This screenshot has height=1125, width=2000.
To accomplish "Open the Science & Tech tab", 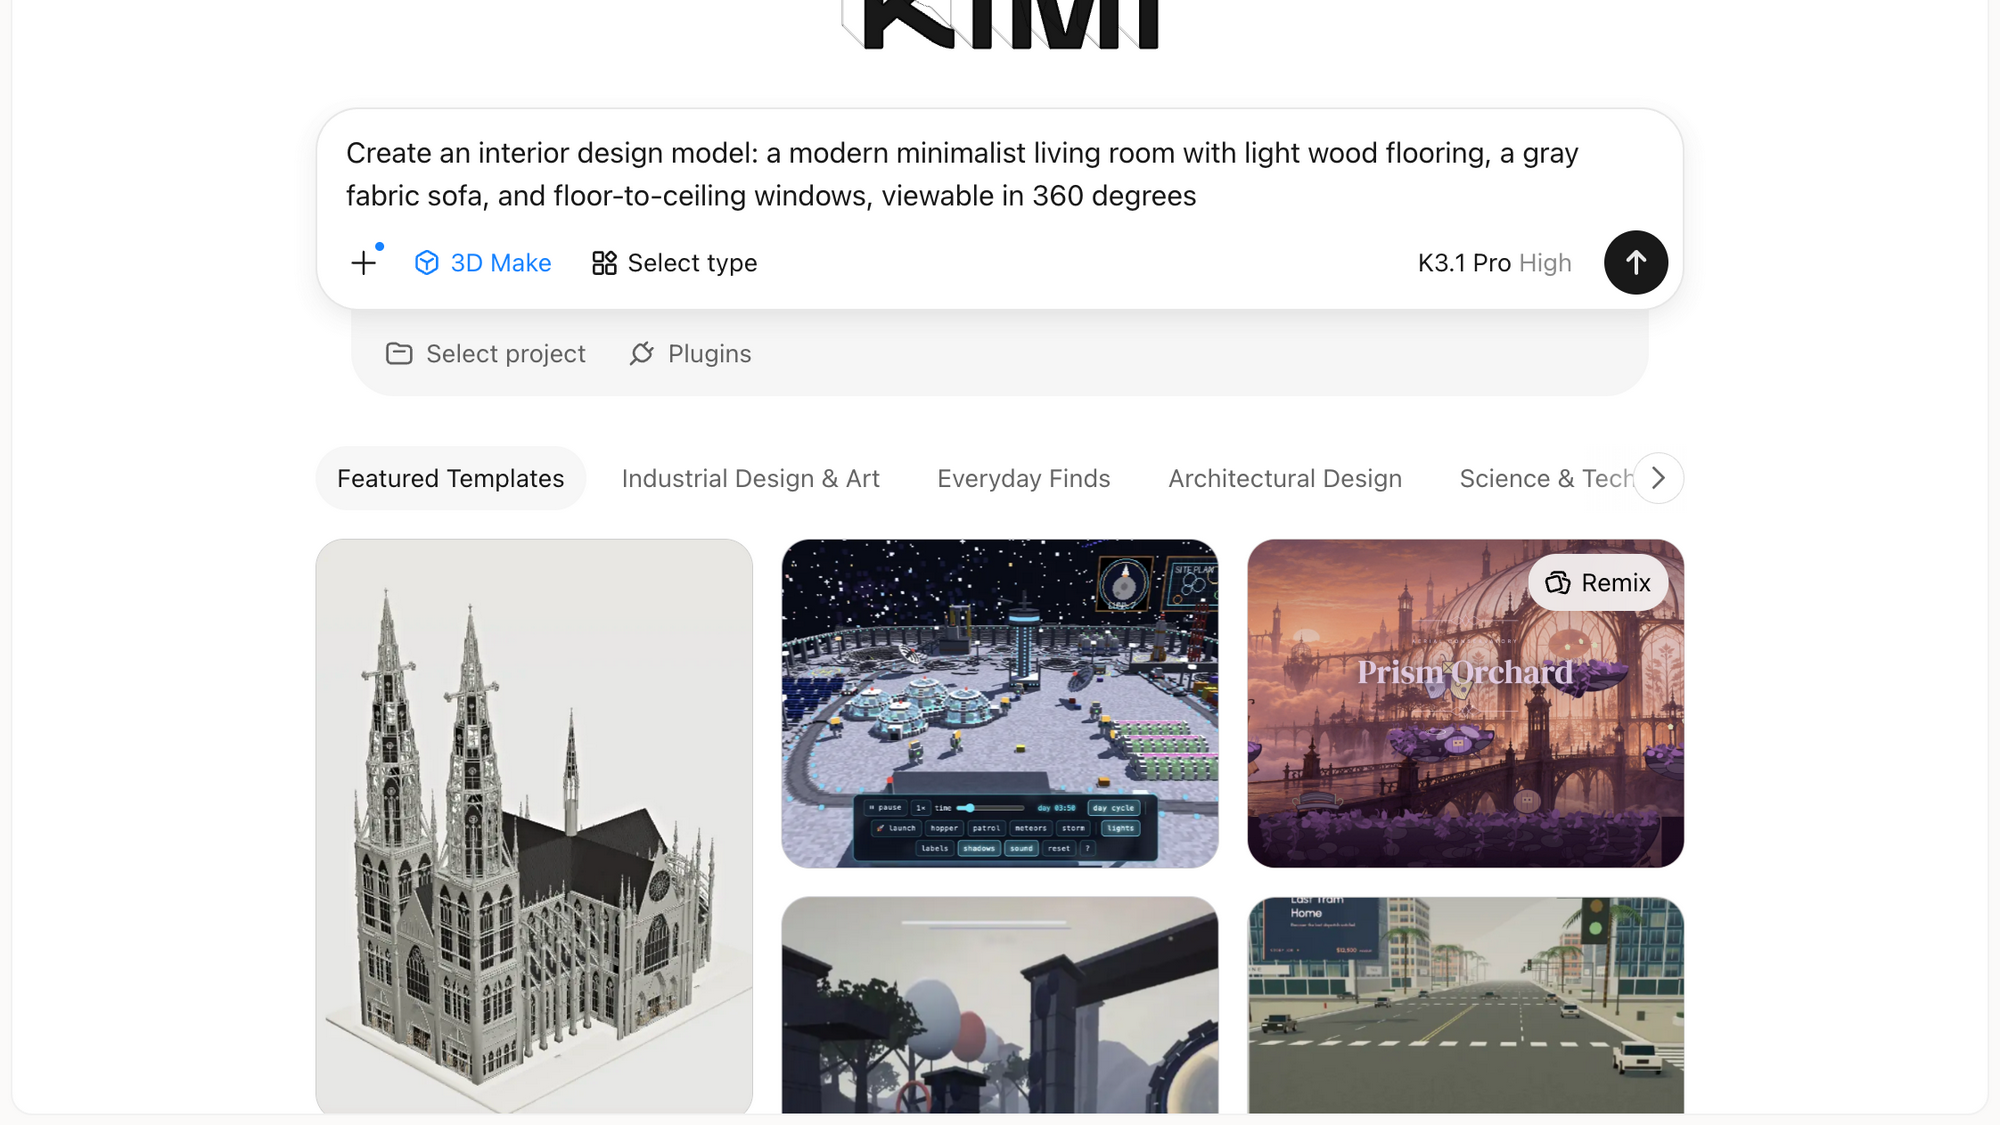I will point(1545,479).
